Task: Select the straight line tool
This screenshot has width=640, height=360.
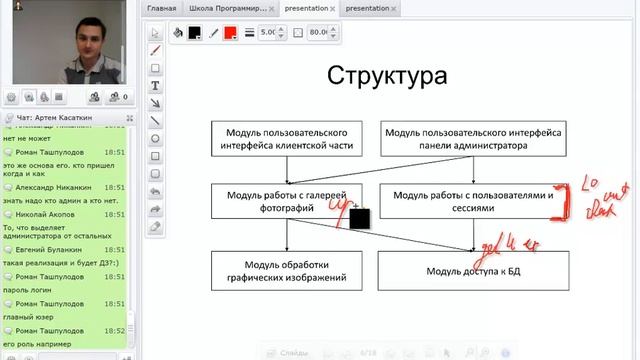Action: coord(155,121)
